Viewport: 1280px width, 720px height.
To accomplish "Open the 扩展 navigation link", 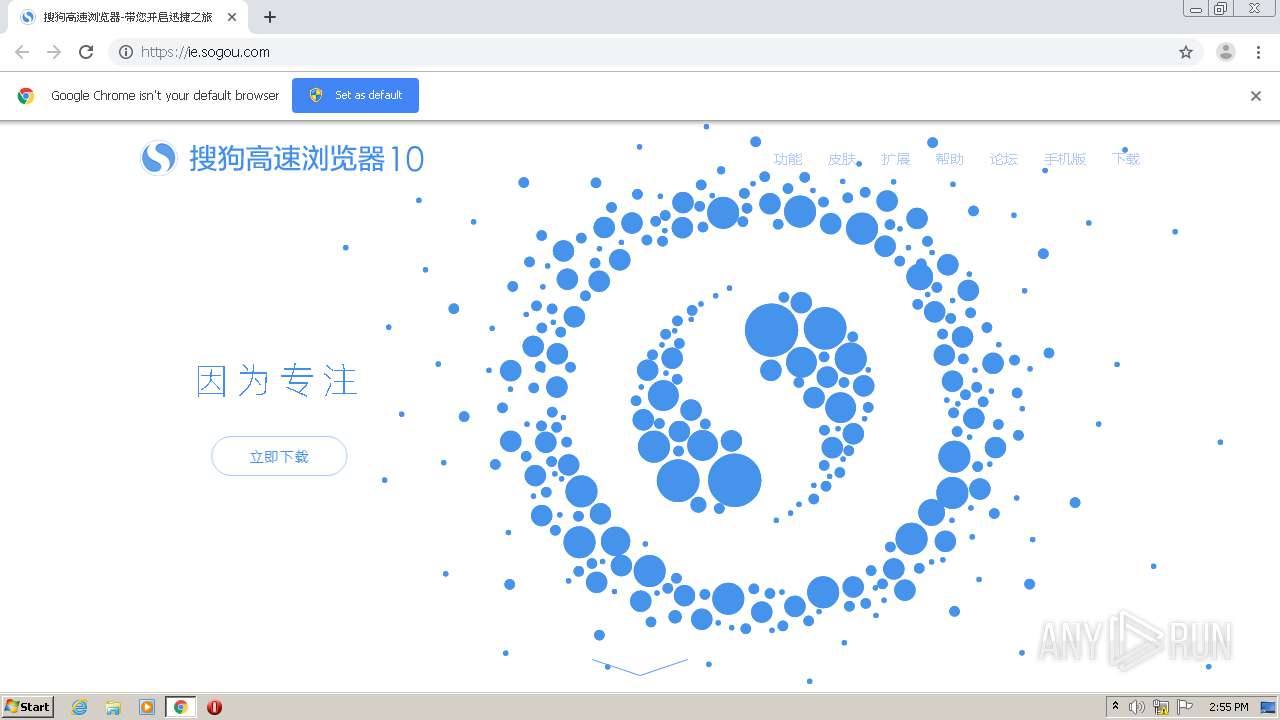I will point(896,159).
